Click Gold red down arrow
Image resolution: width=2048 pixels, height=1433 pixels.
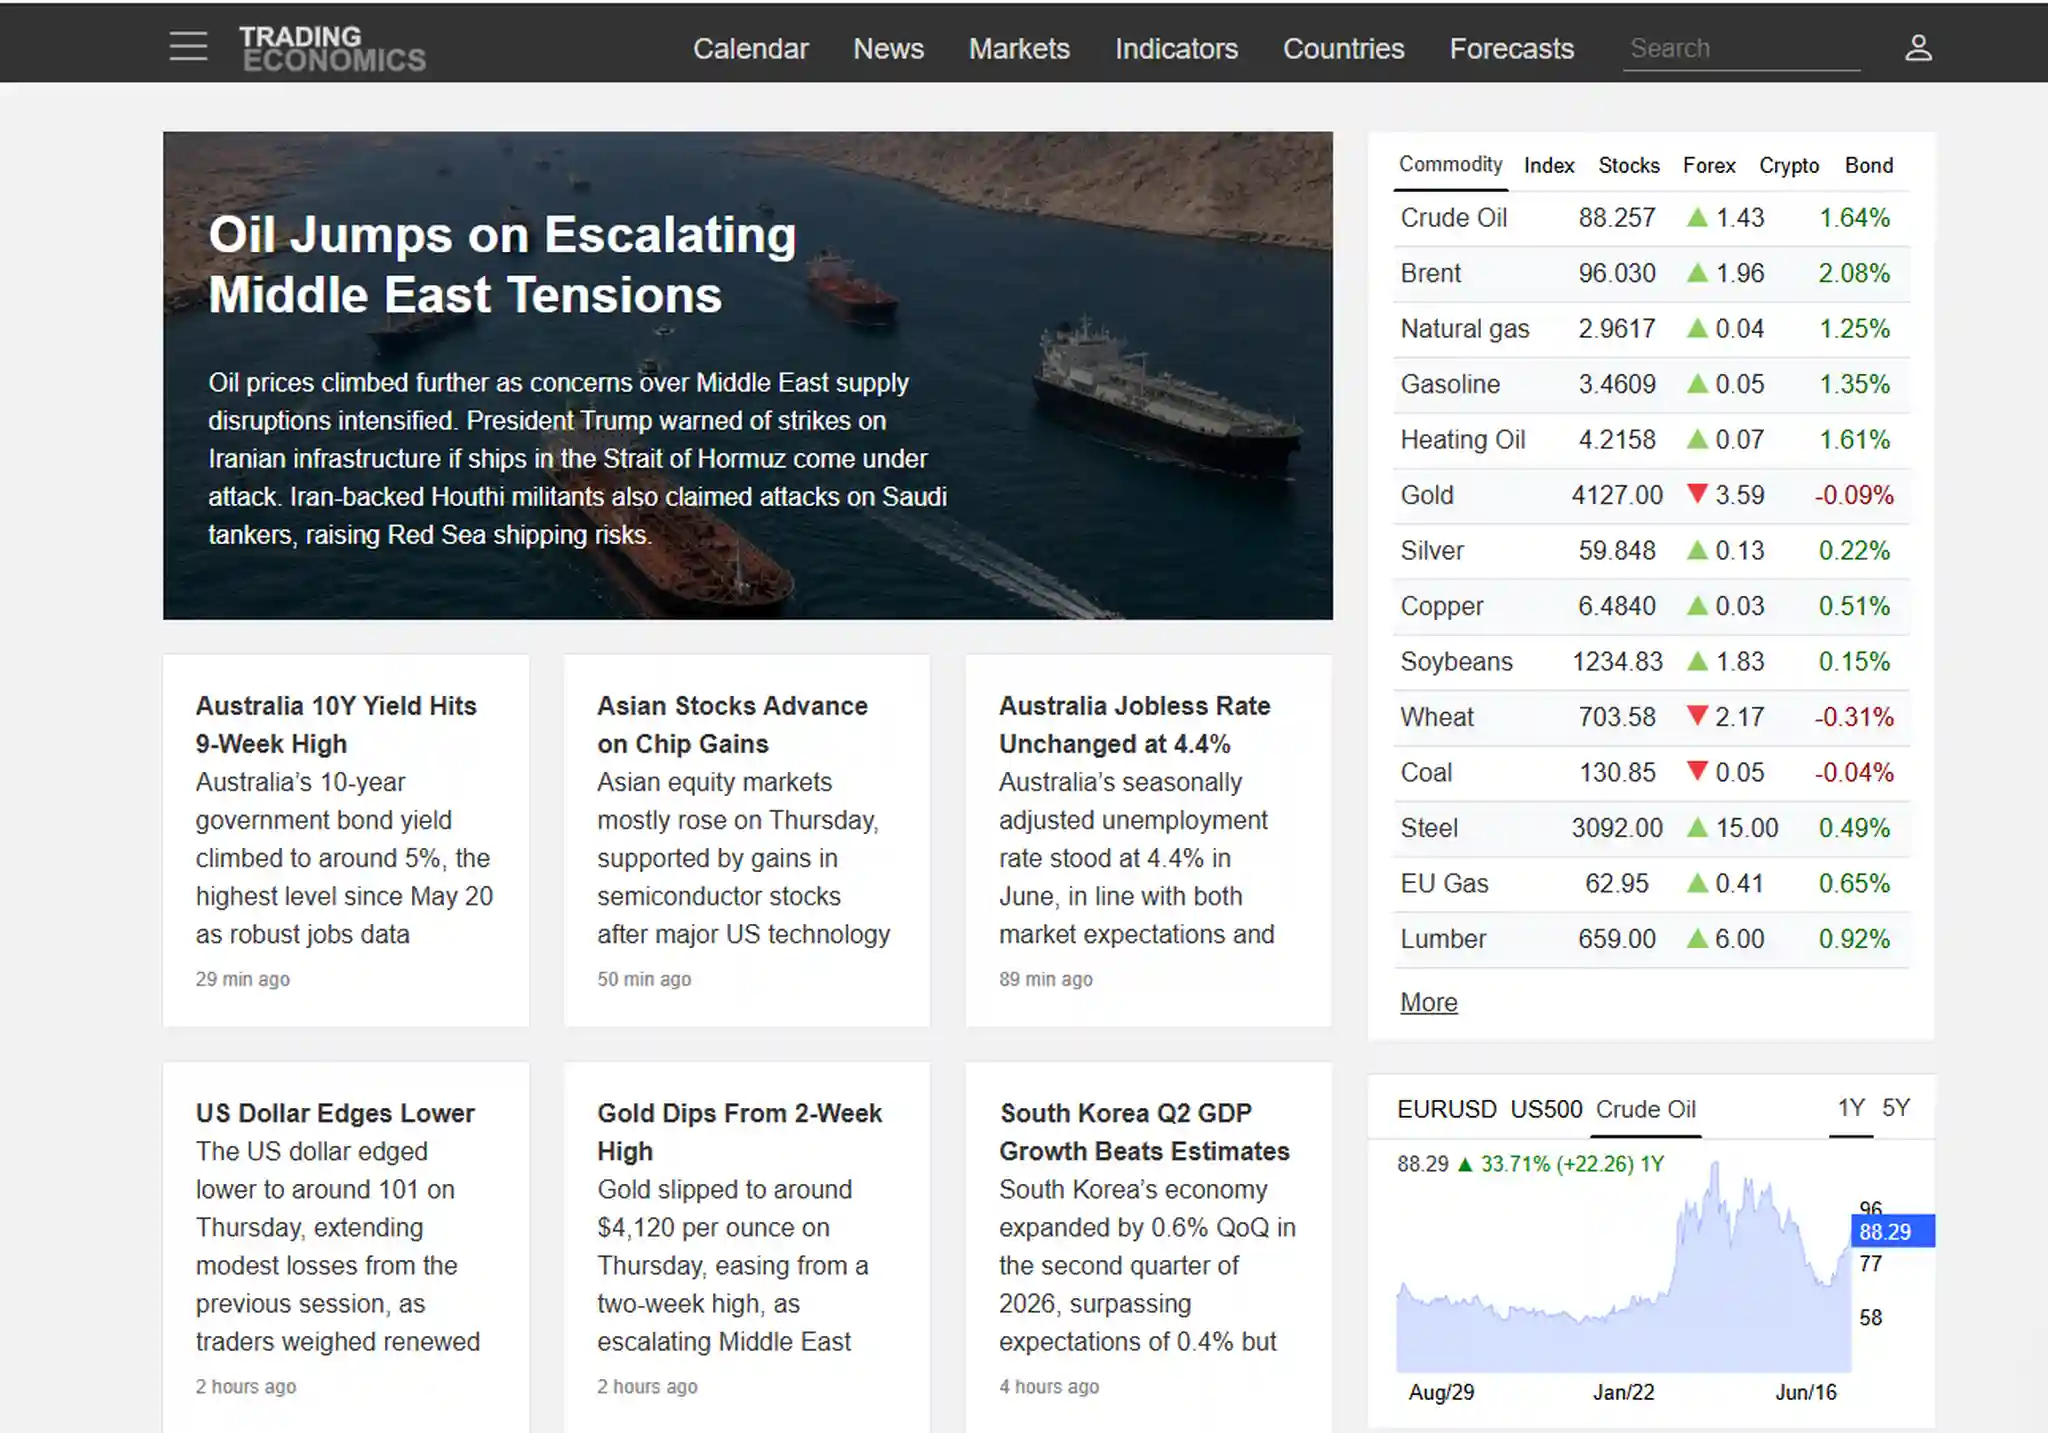coord(1697,494)
